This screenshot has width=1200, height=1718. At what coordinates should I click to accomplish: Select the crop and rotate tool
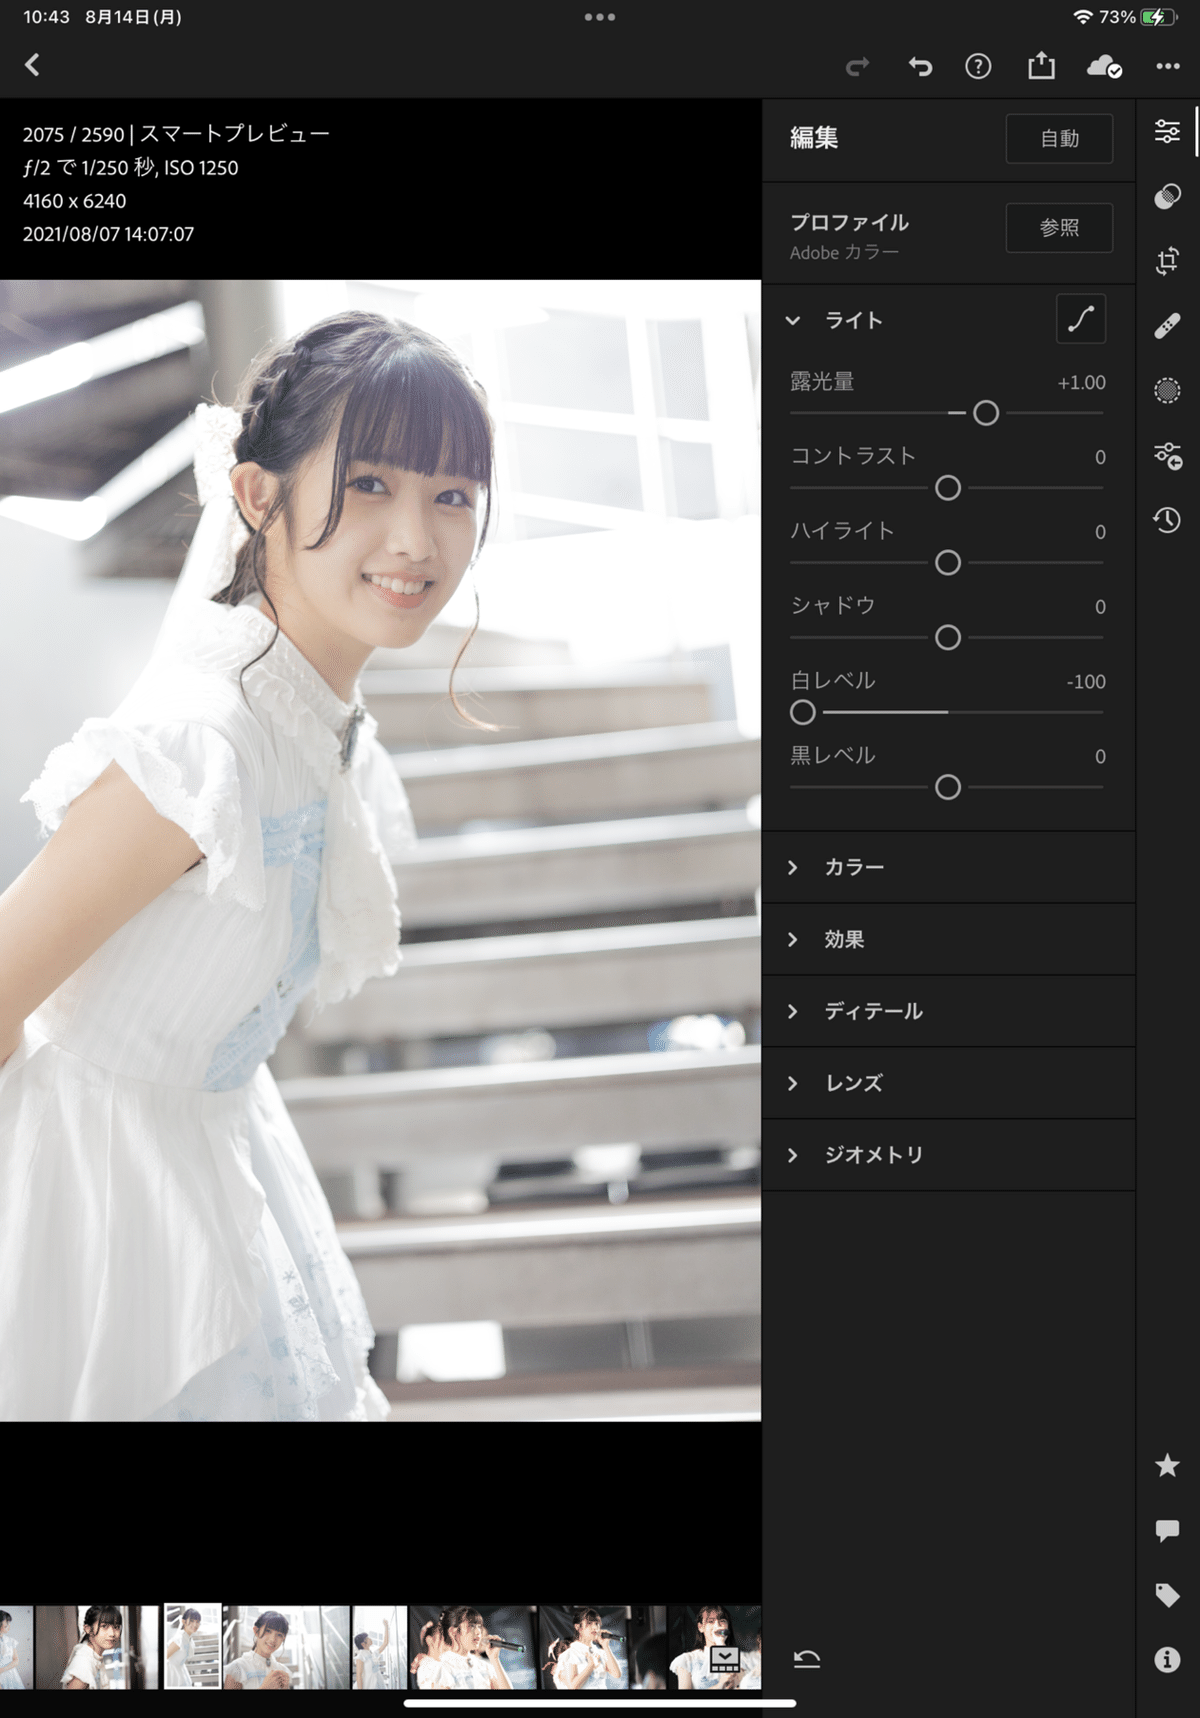(x=1167, y=261)
